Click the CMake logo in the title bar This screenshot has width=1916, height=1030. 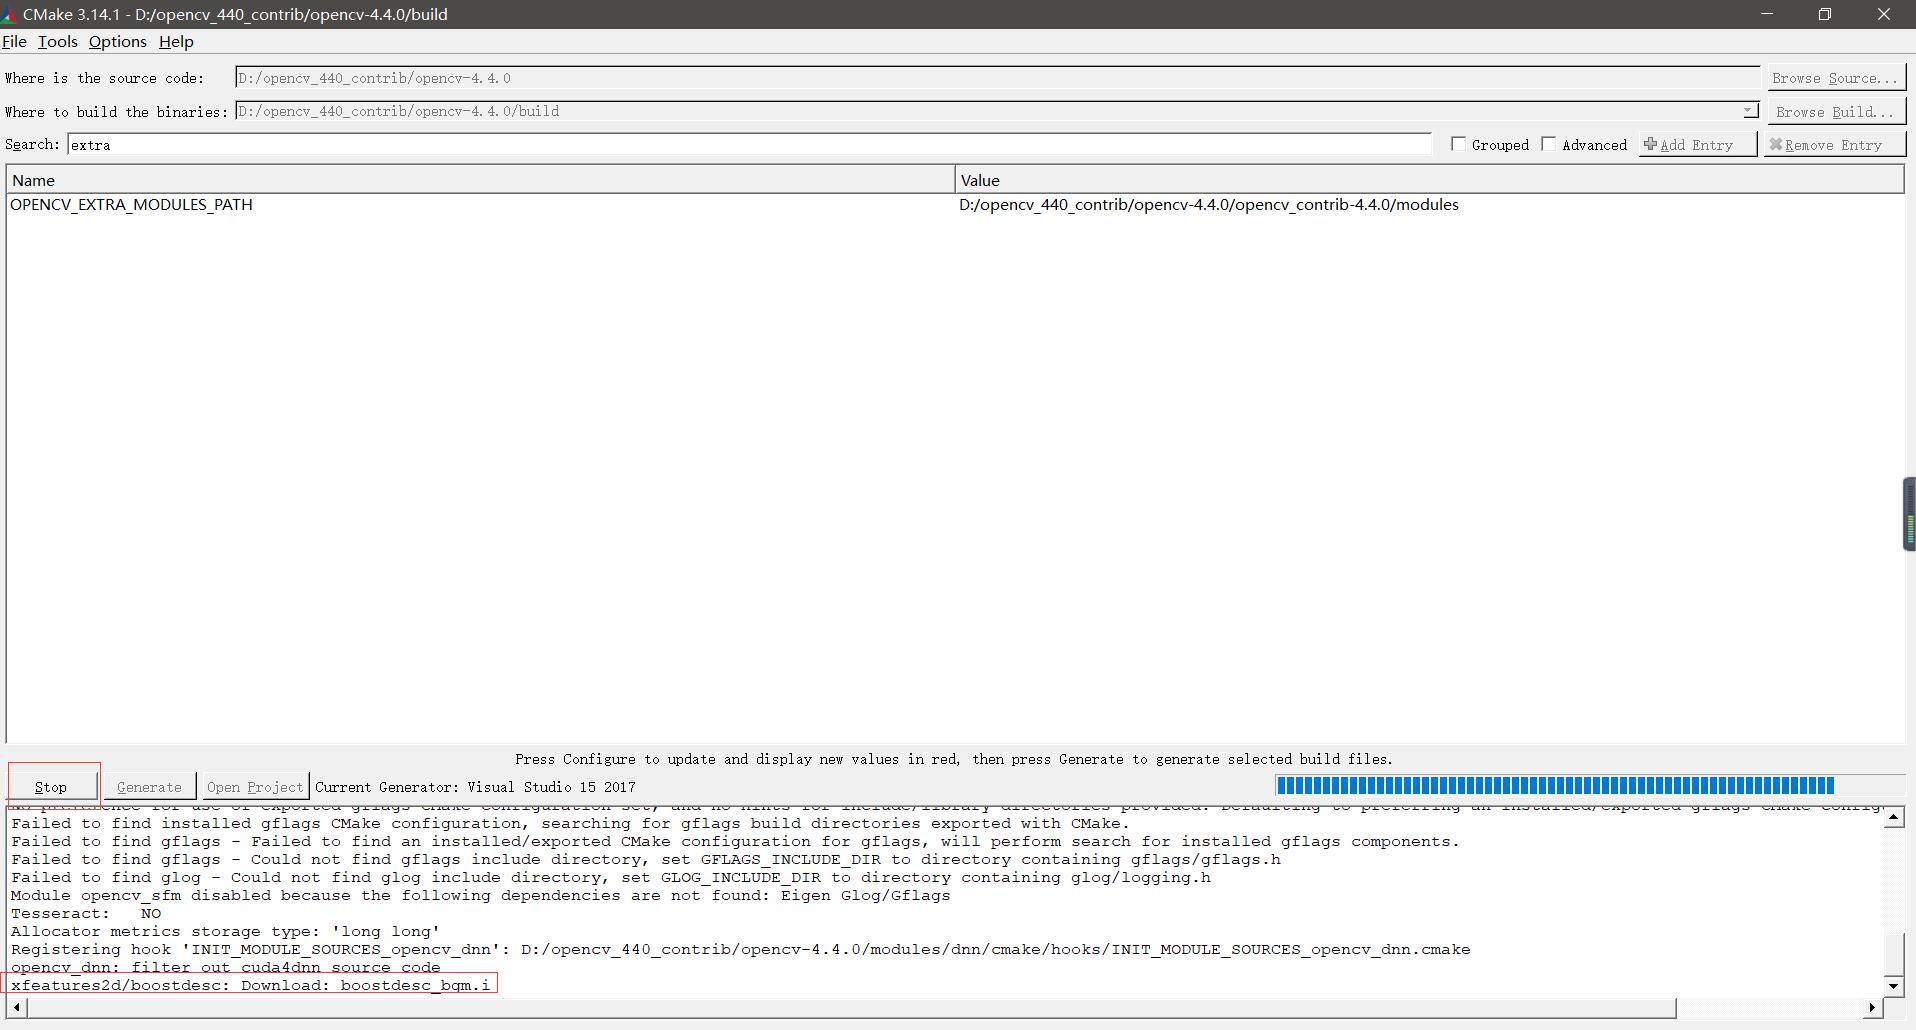[11, 13]
